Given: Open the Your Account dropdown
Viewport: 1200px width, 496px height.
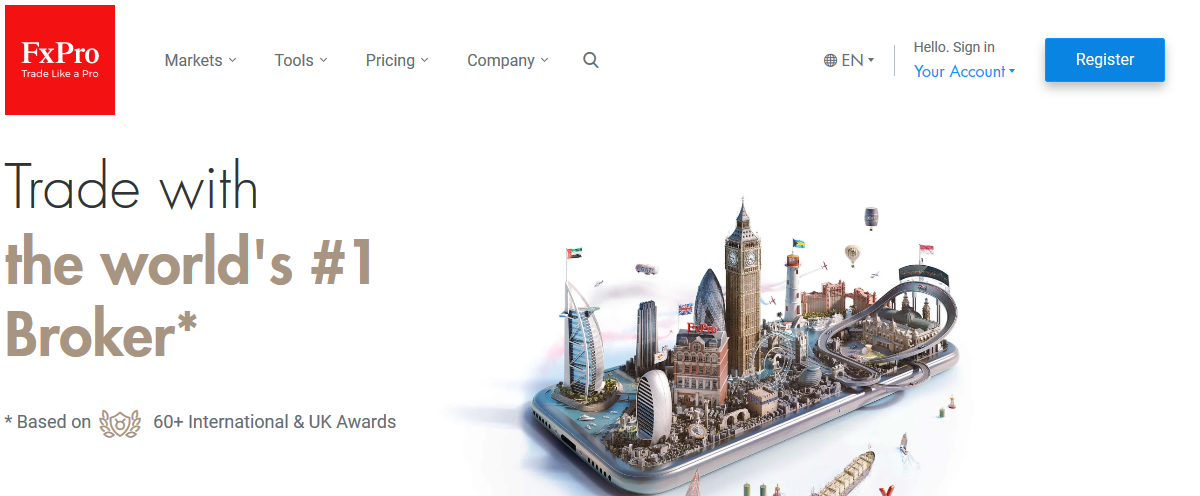Looking at the screenshot, I should click(964, 71).
